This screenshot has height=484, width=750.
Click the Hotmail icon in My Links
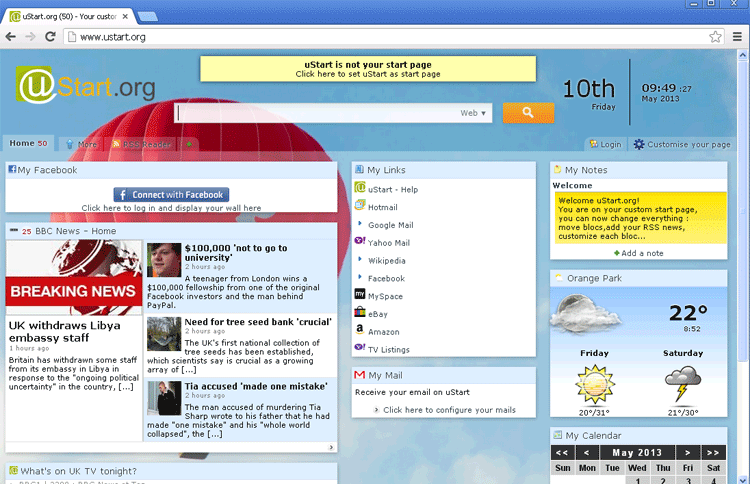click(x=360, y=206)
